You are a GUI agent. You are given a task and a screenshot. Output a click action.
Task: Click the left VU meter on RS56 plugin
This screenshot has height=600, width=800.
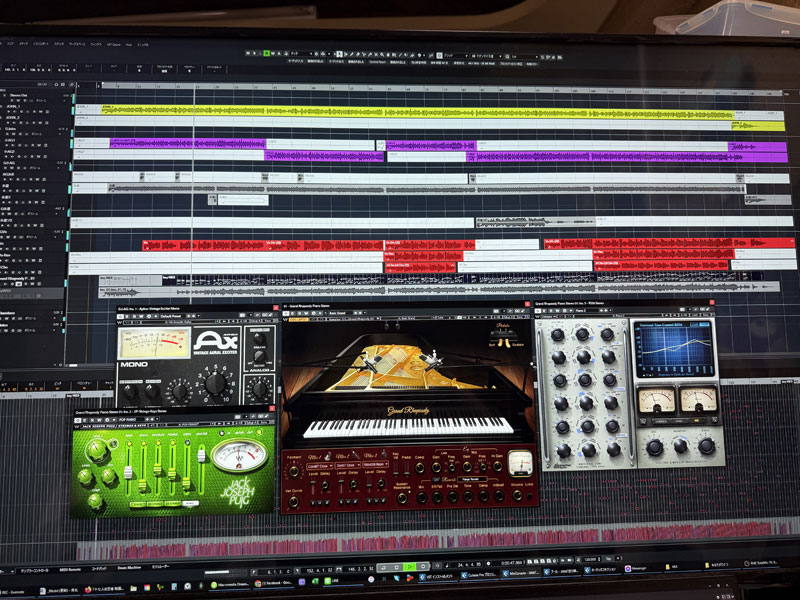(657, 399)
